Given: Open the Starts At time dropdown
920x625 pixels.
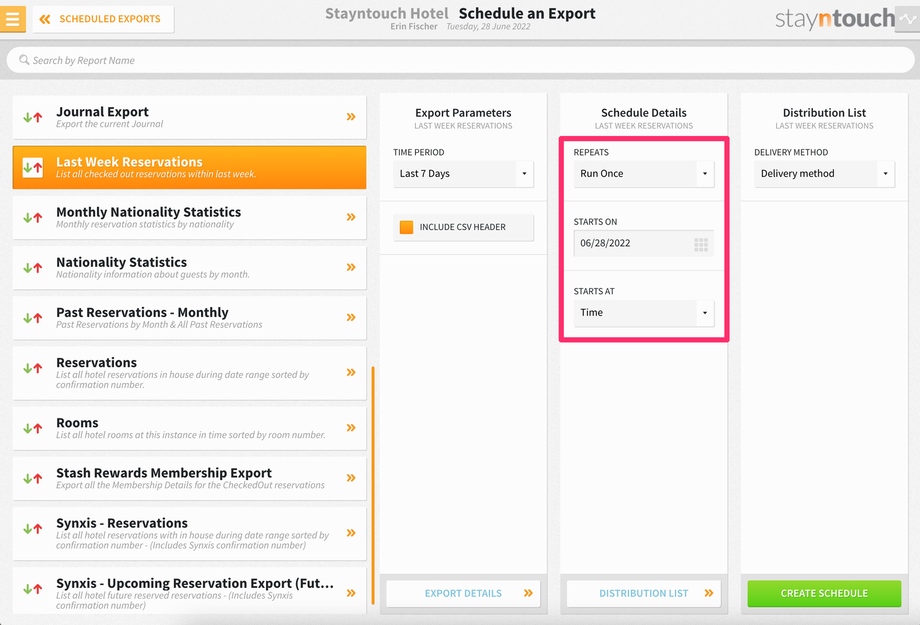Looking at the screenshot, I should [644, 313].
